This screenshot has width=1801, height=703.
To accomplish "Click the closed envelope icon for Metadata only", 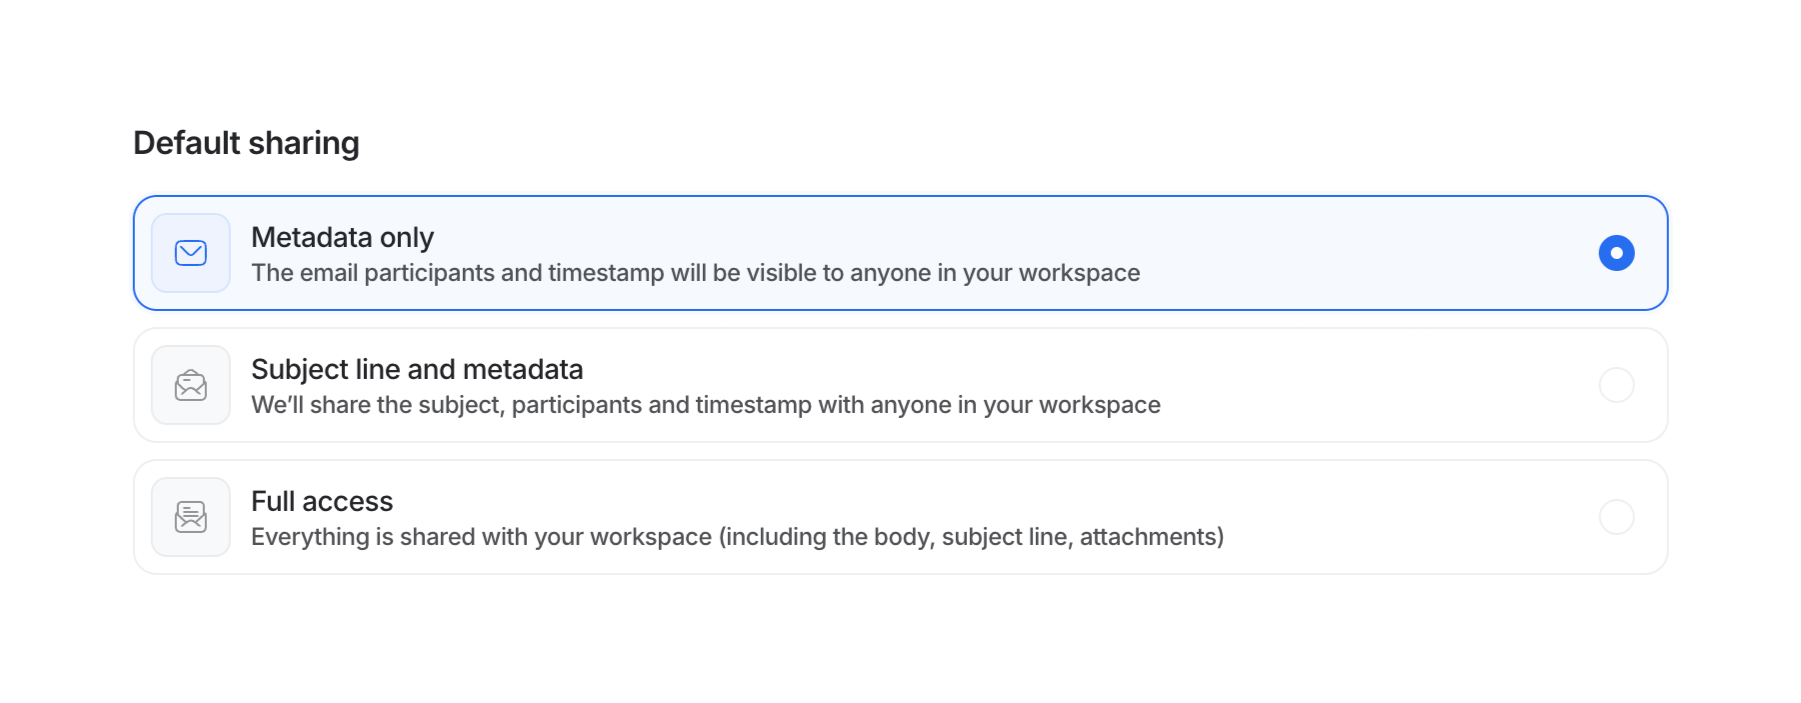I will pyautogui.click(x=190, y=253).
